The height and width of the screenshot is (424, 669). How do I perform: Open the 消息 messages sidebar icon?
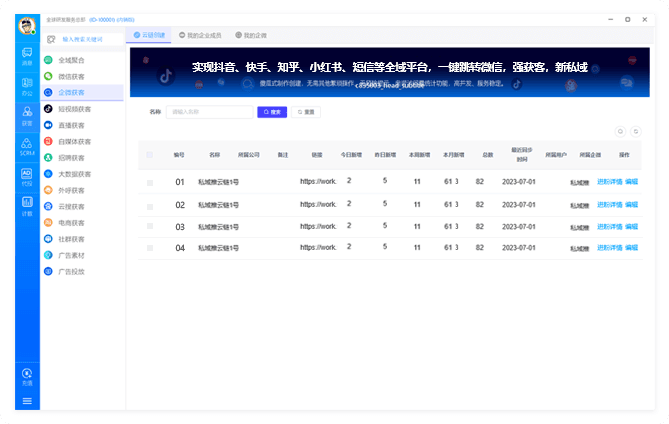(27, 57)
